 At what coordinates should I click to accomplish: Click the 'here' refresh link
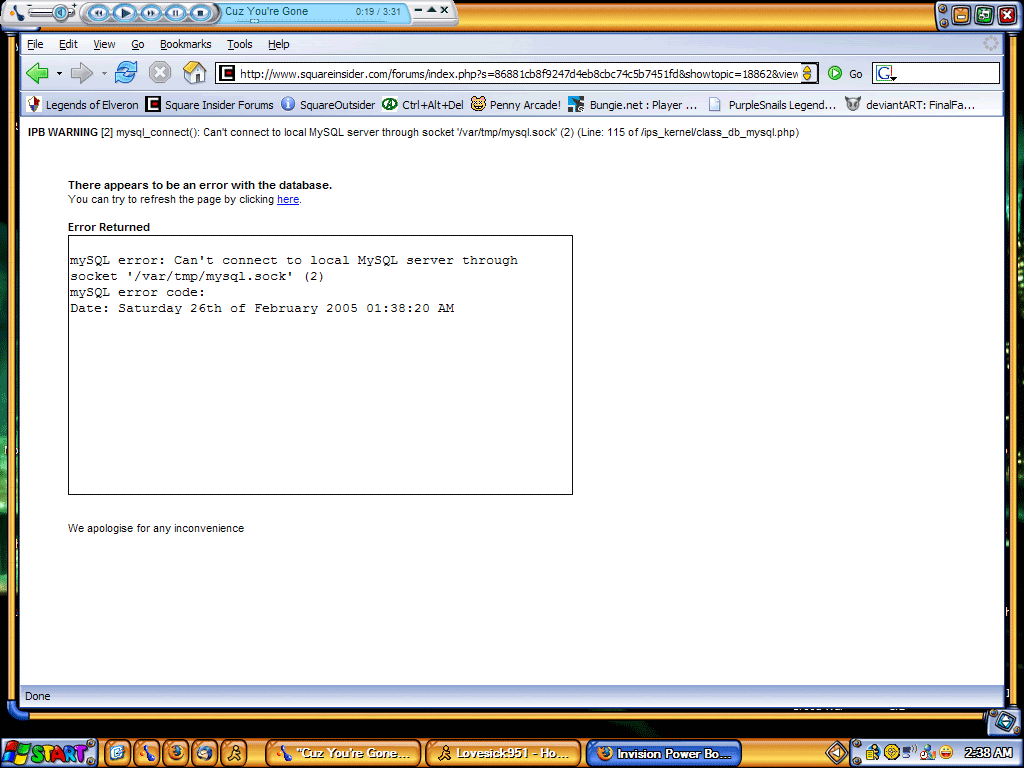(x=288, y=199)
